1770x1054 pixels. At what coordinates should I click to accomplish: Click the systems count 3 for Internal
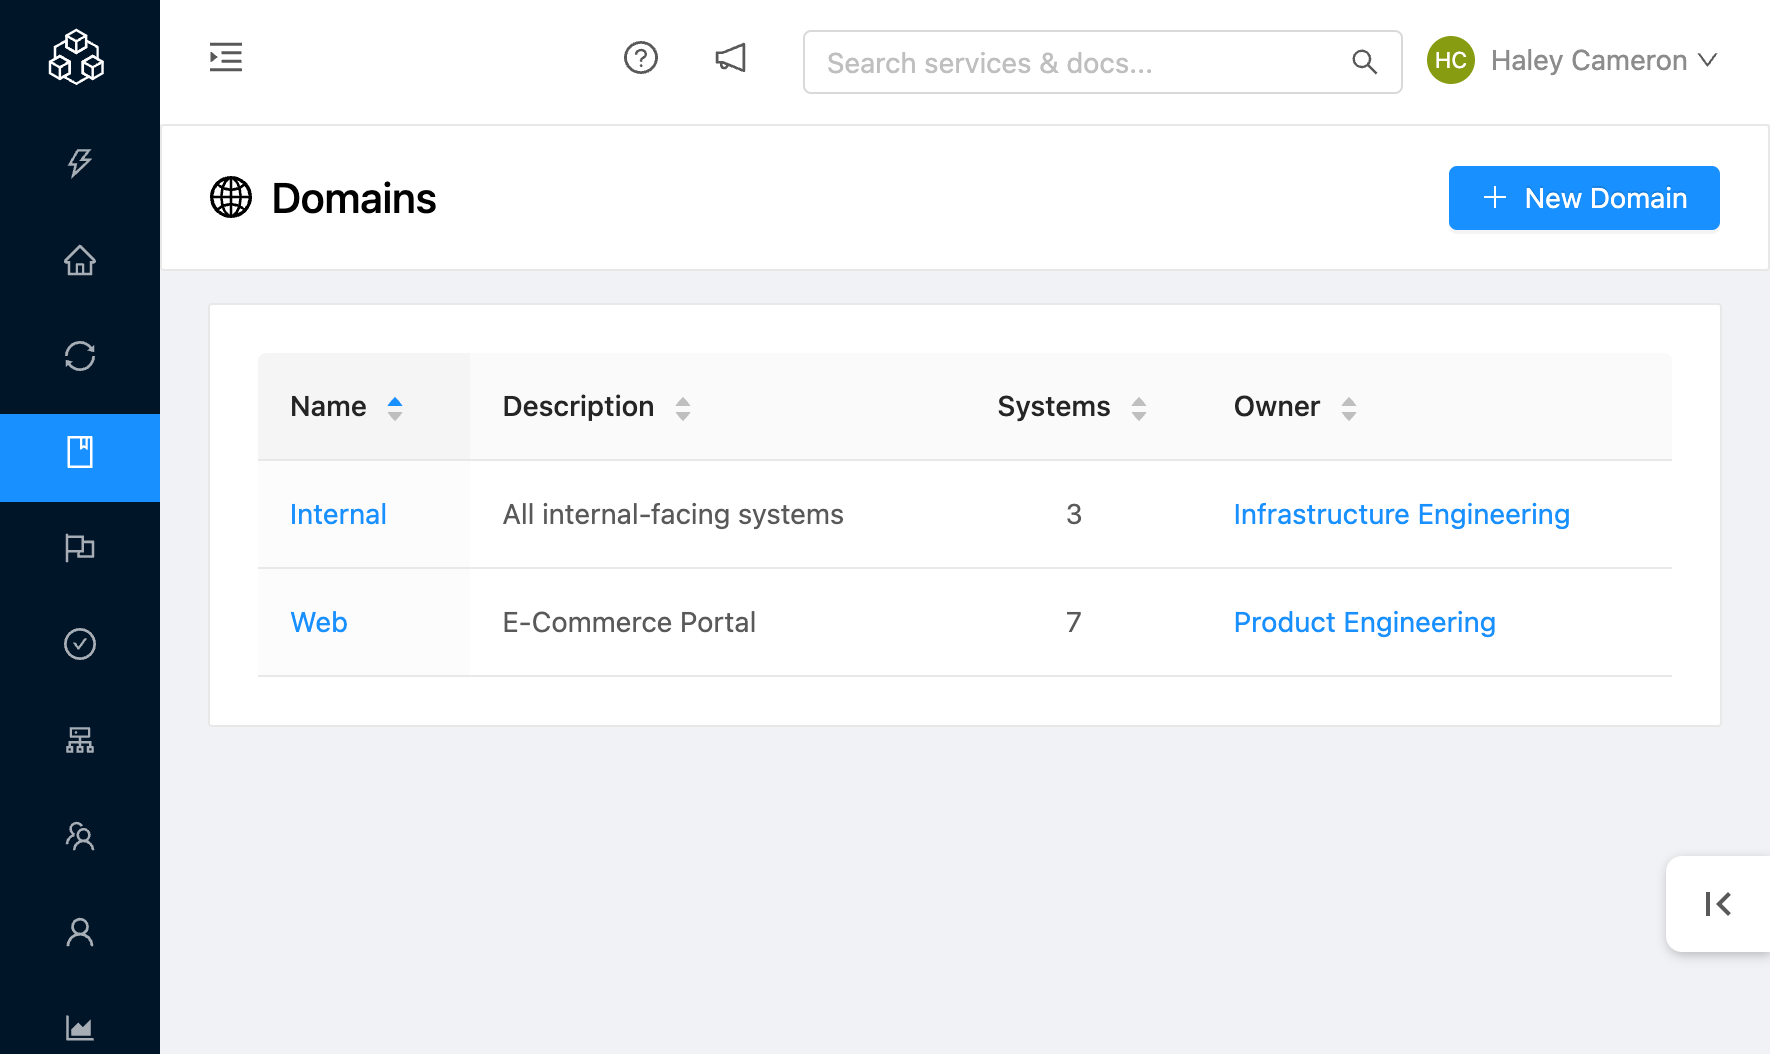pos(1074,514)
